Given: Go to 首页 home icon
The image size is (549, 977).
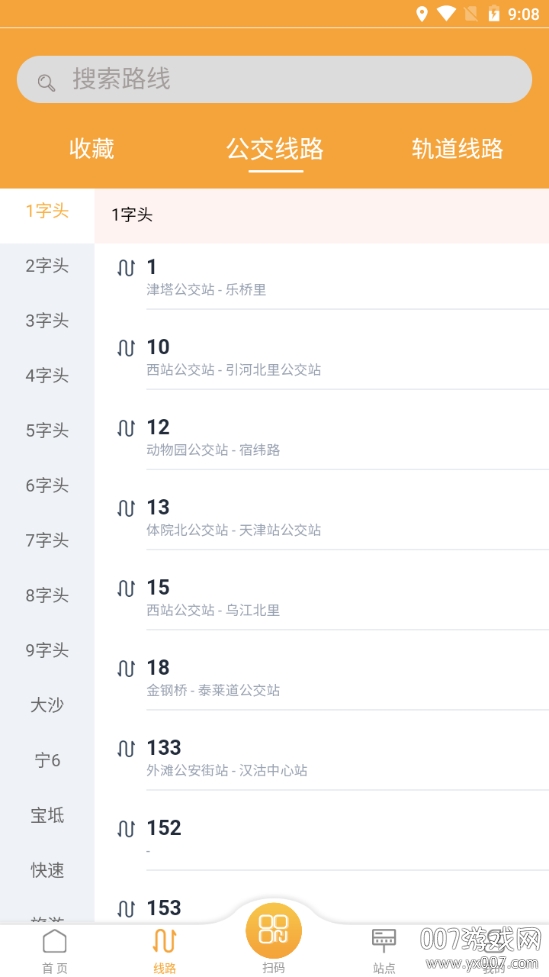Looking at the screenshot, I should point(55,941).
